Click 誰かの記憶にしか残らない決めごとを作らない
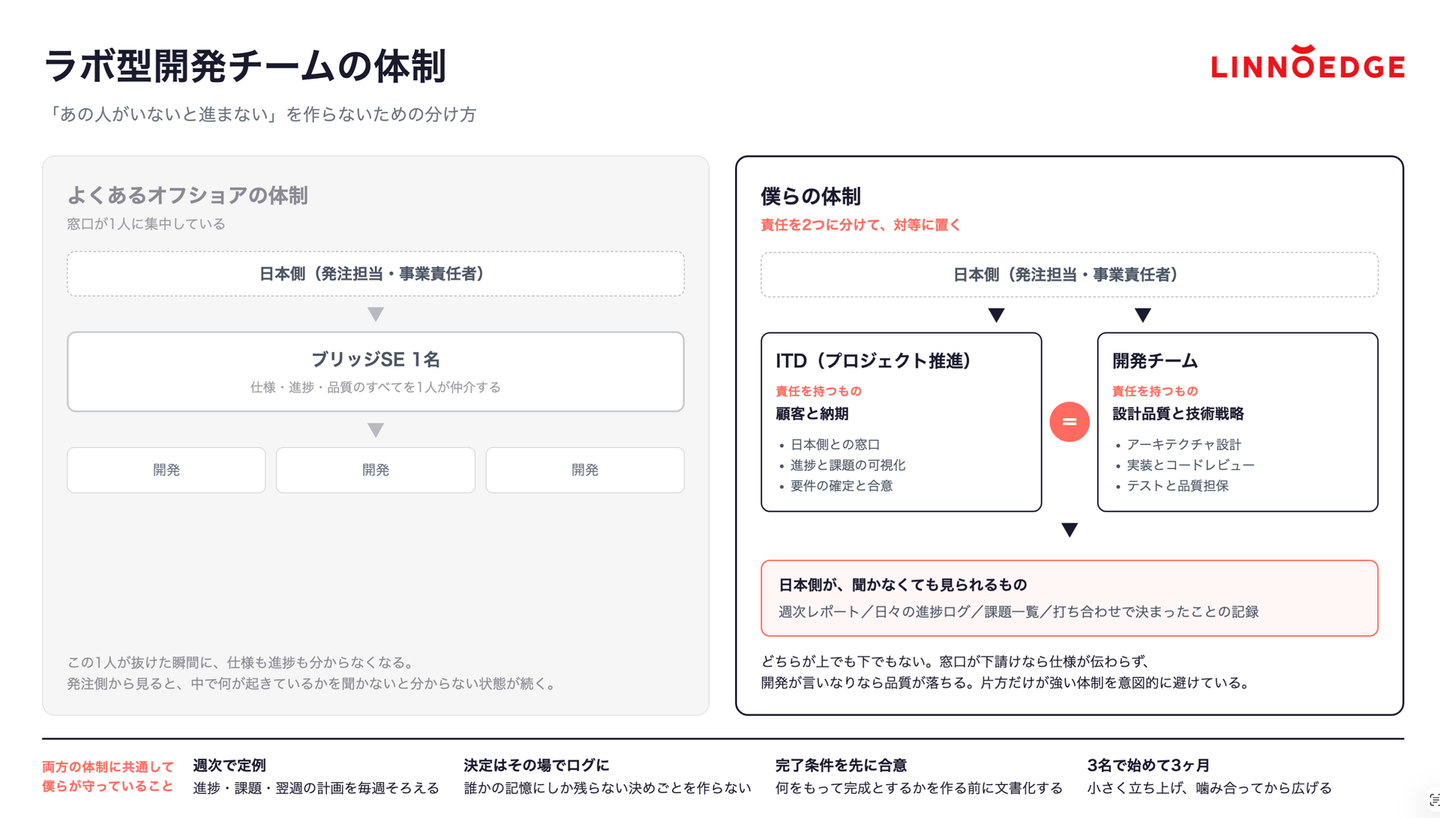1440x818 pixels. [607, 788]
